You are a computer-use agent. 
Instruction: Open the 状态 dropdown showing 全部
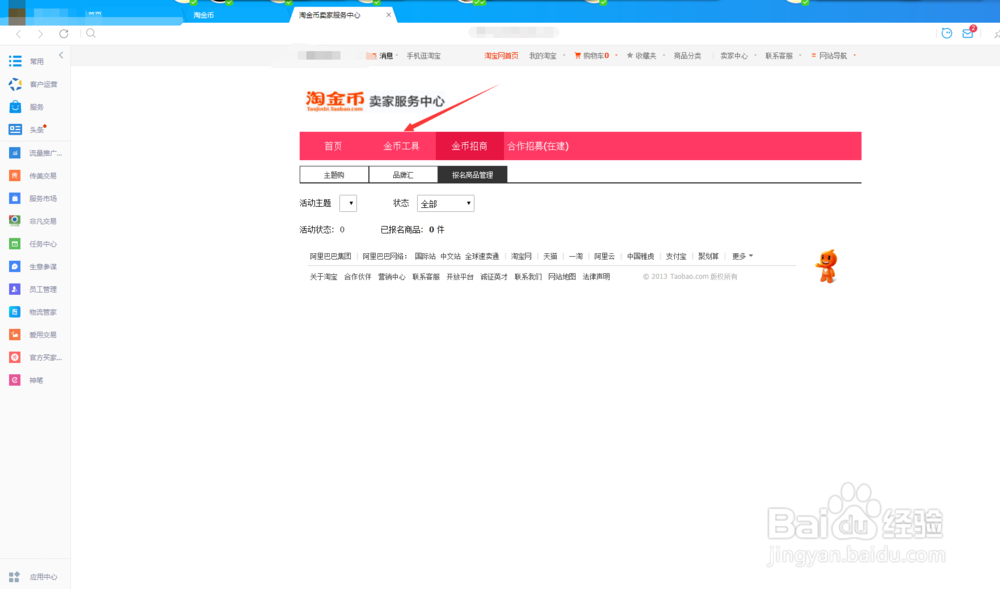point(446,203)
